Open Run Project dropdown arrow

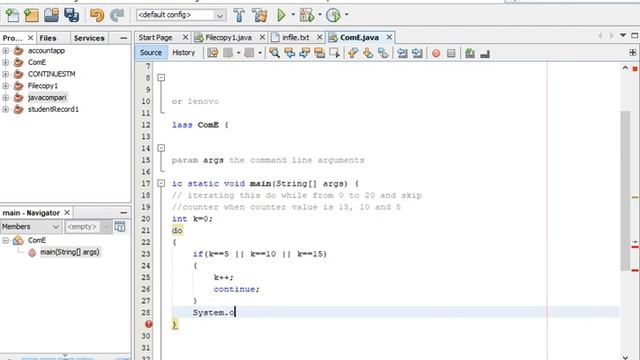[293, 15]
